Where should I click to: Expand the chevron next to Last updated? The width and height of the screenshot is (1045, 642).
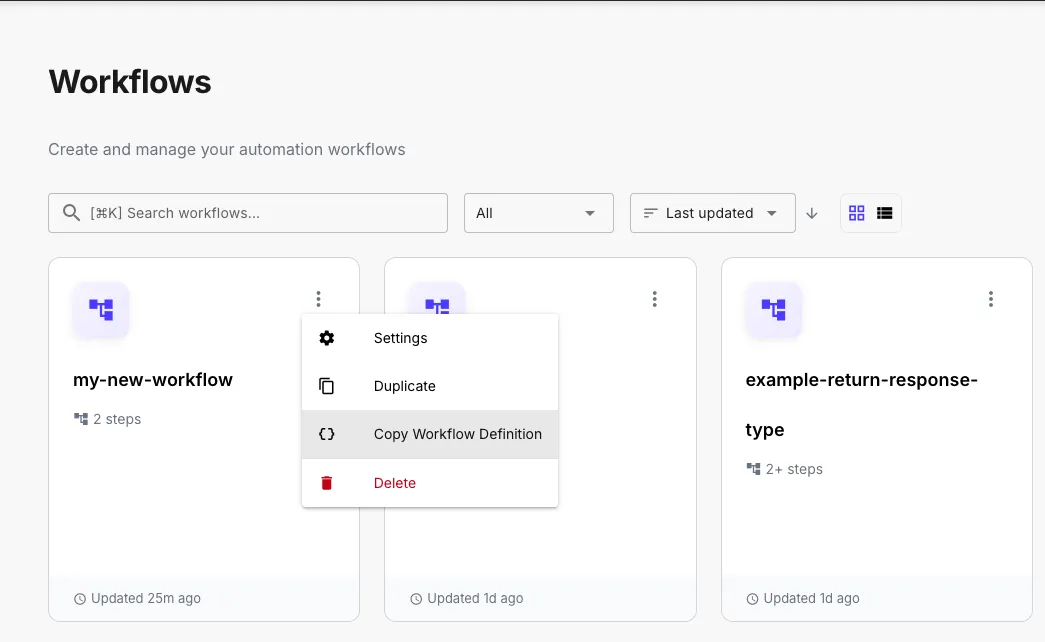(772, 213)
